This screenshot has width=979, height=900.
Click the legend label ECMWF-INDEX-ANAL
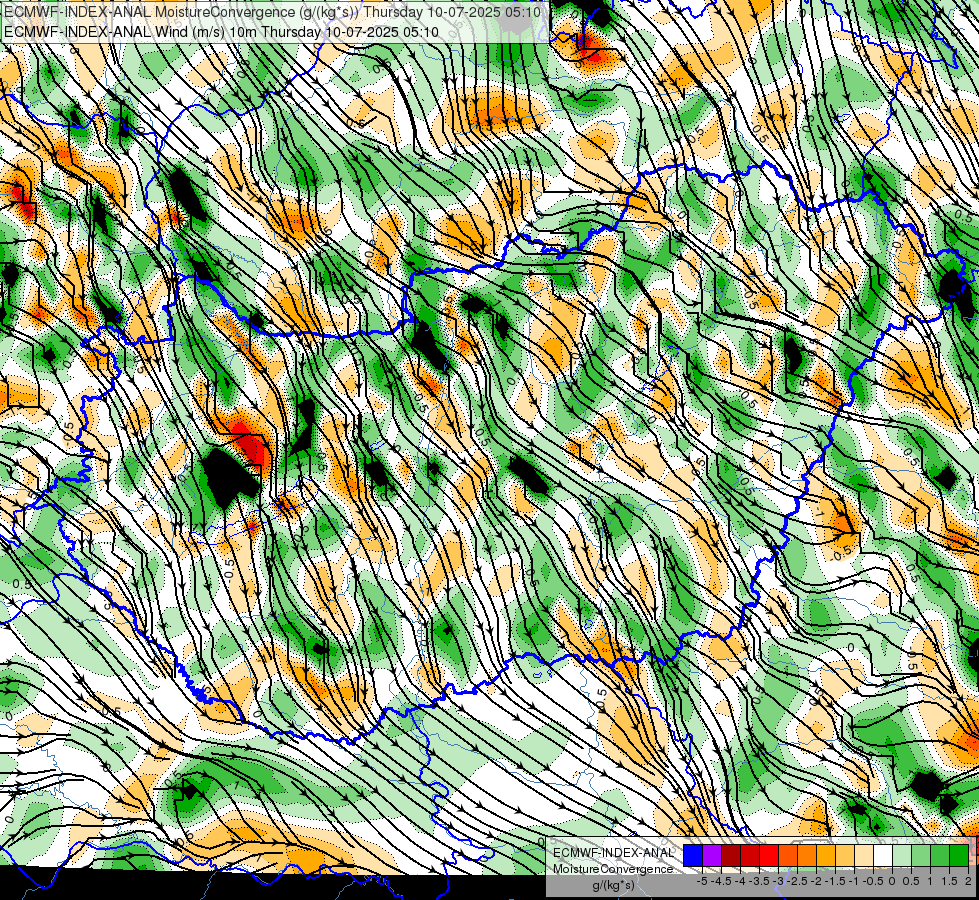pyautogui.click(x=613, y=853)
